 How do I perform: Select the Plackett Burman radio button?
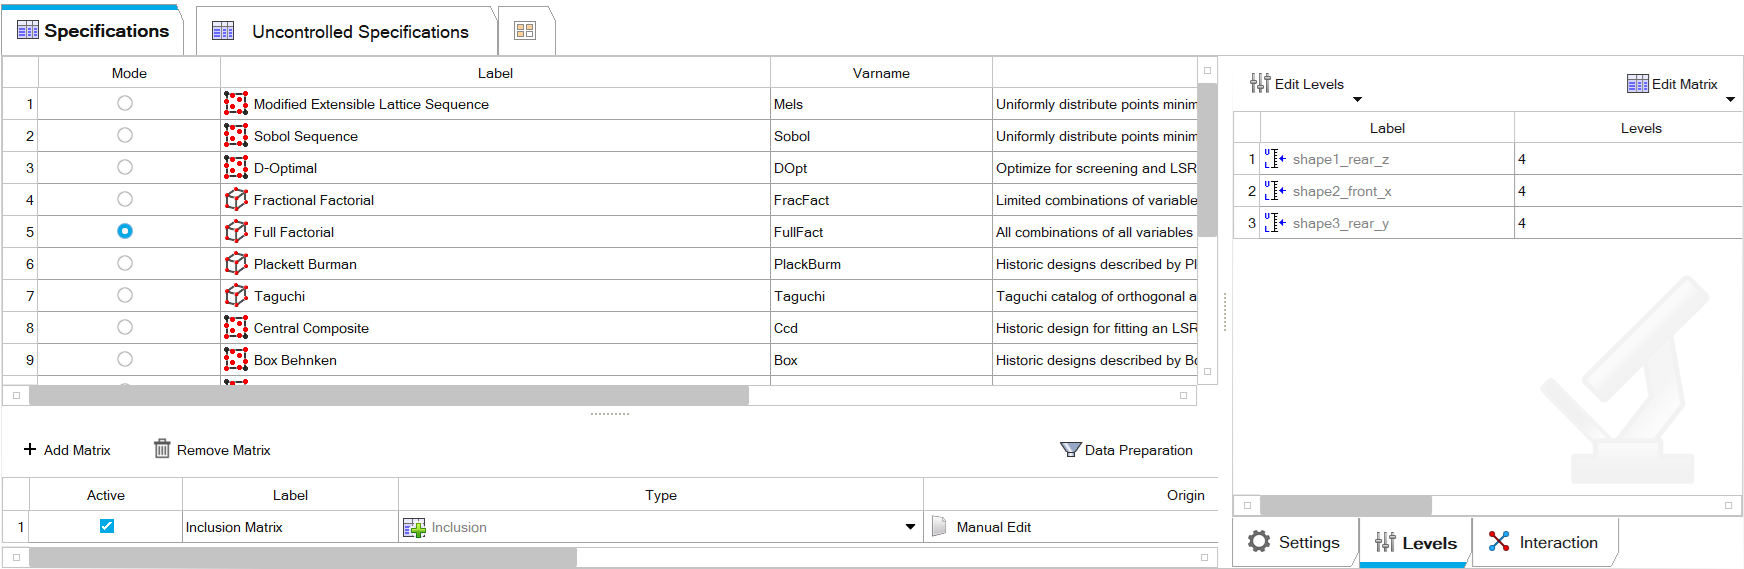125,263
